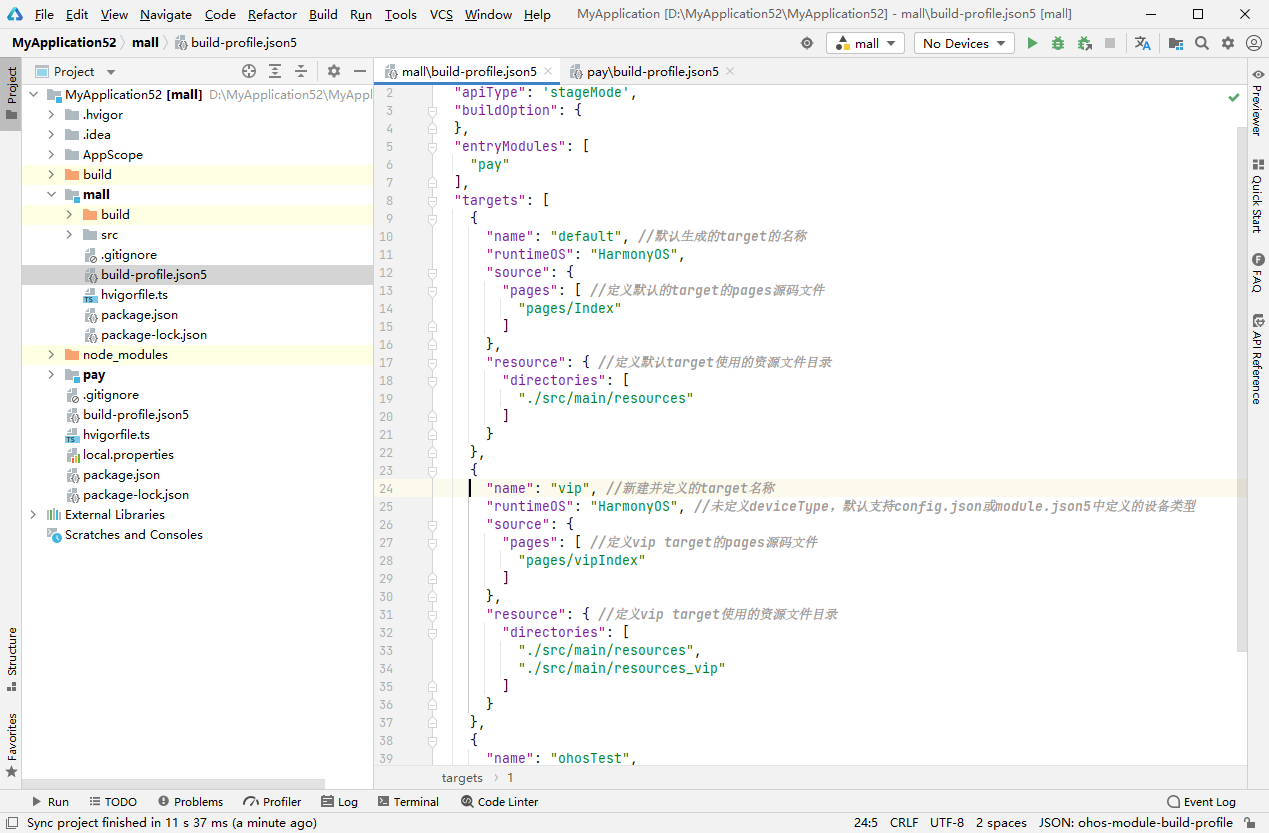
Task: Click the 24:5 line column indicator
Action: [x=866, y=822]
